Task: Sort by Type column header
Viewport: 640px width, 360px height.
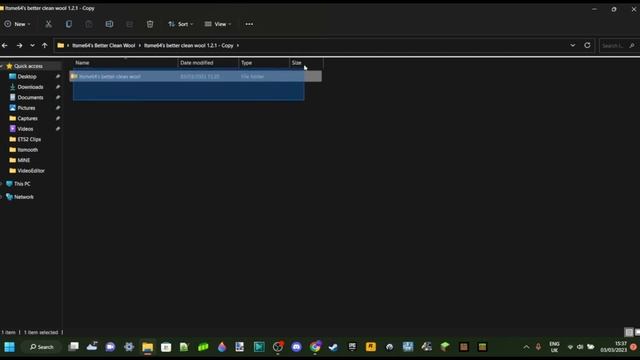Action: 264,63
